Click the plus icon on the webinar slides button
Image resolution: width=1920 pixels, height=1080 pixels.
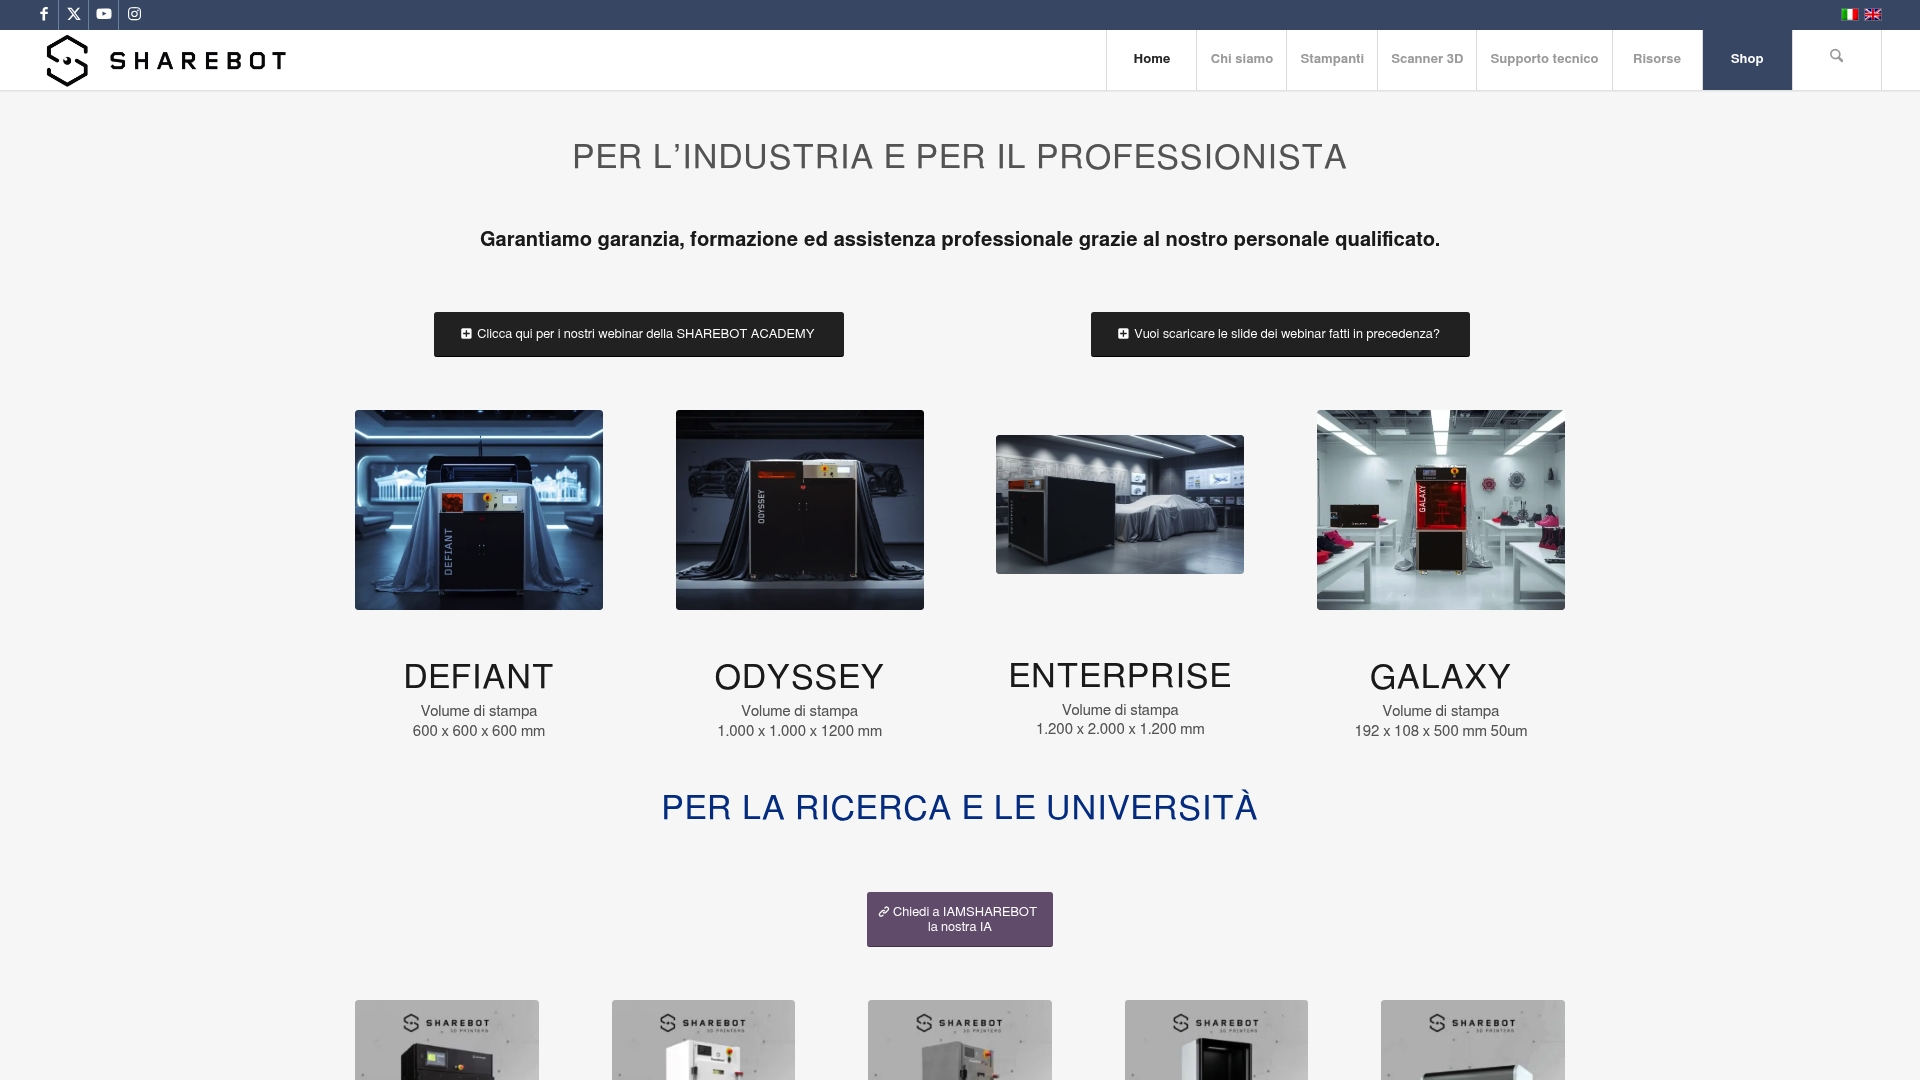[1122, 334]
